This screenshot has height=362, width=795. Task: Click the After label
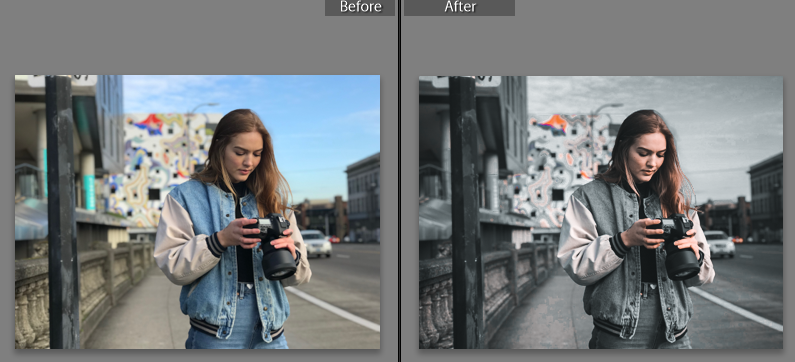459,7
